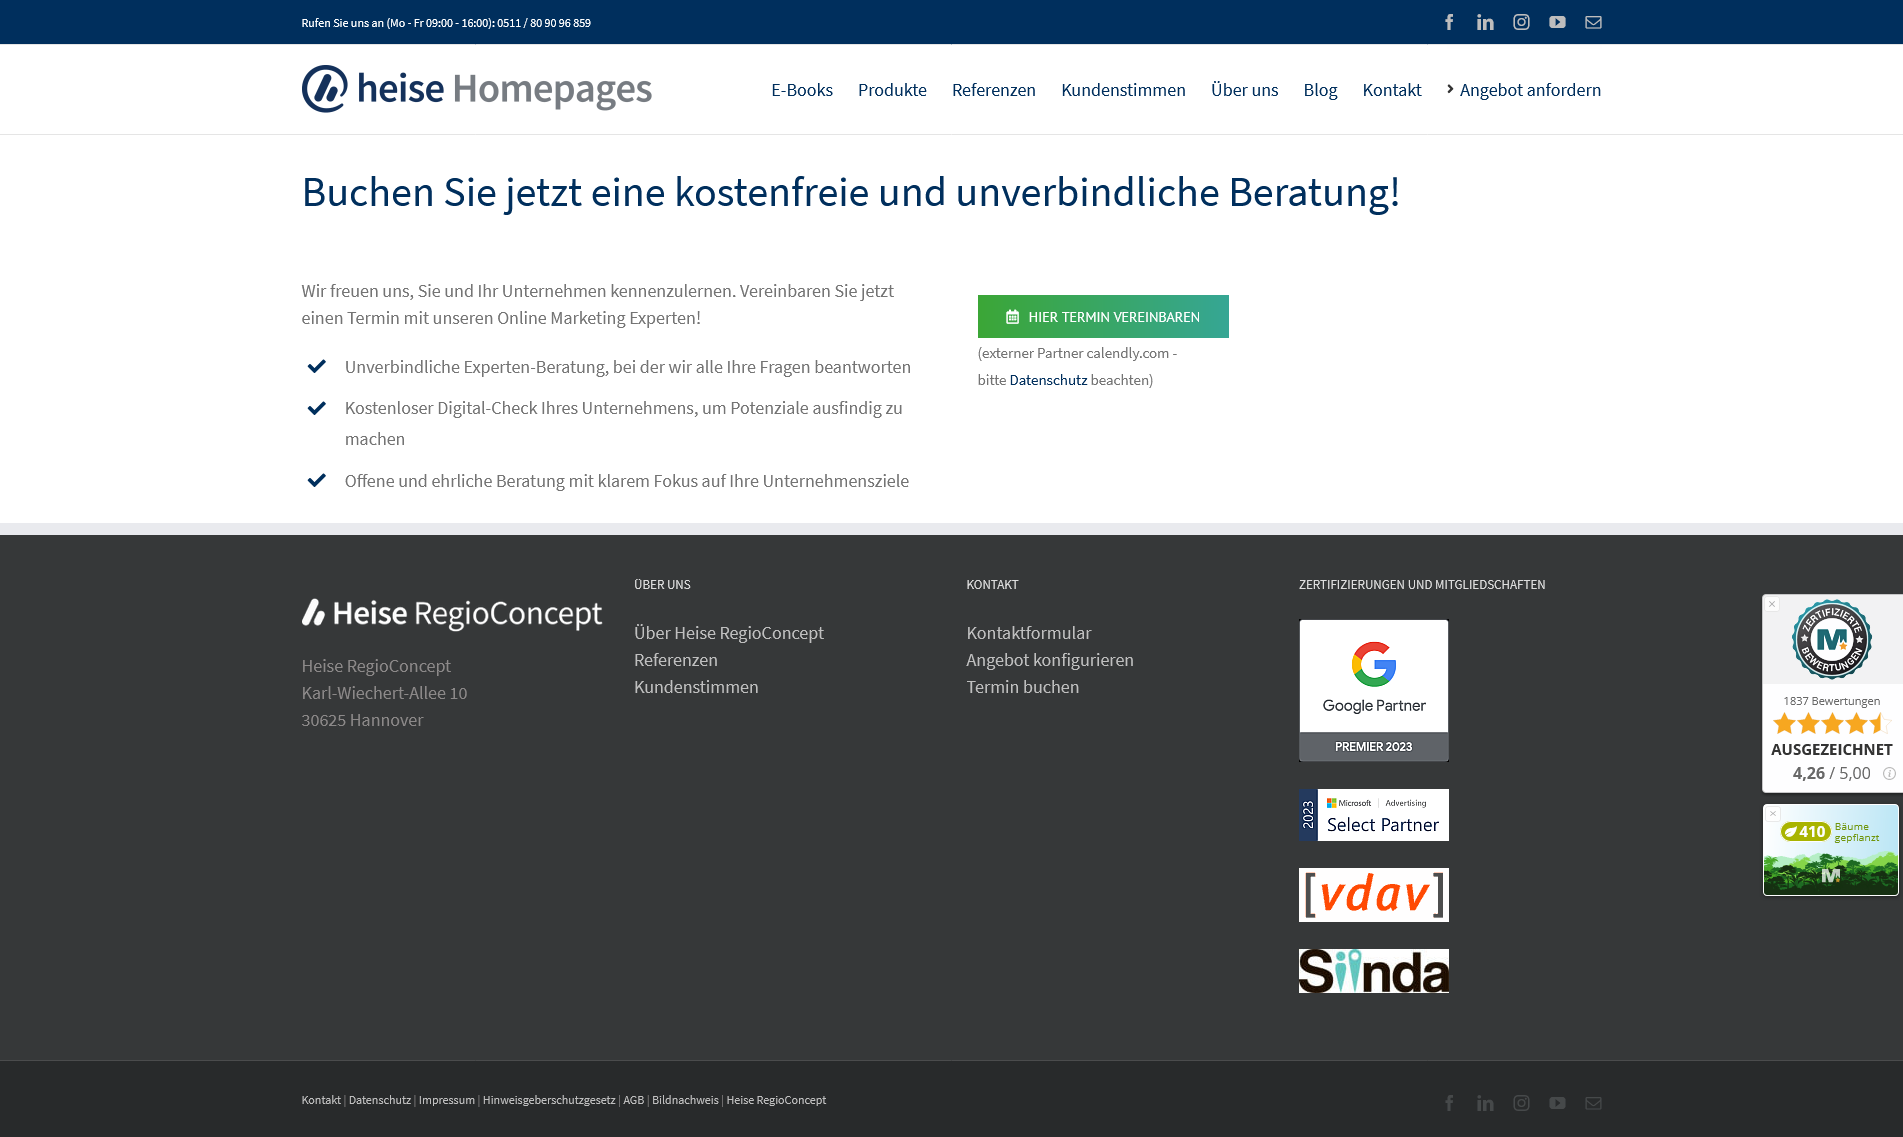Image resolution: width=1903 pixels, height=1137 pixels.
Task: Click the Hier Termin Vereinbaren button
Action: 1102,317
